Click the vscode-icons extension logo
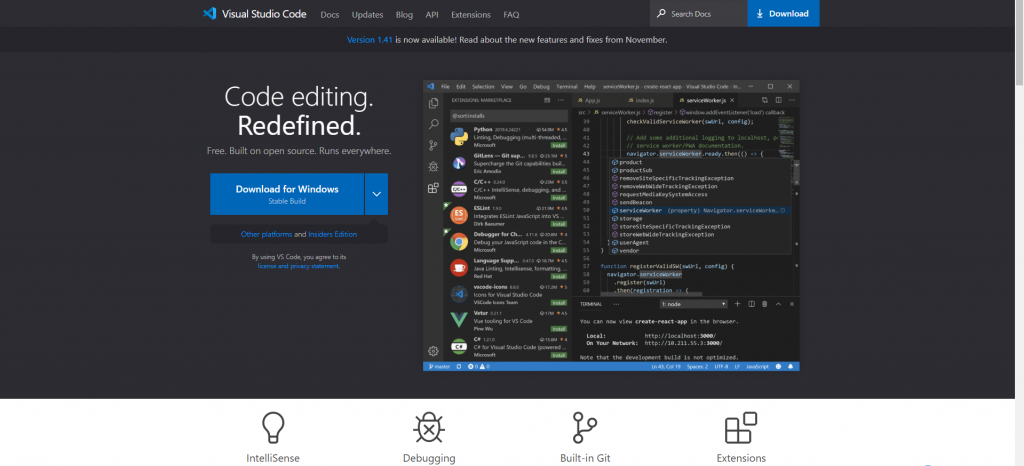Image resolution: width=1024 pixels, height=466 pixels. click(x=458, y=294)
